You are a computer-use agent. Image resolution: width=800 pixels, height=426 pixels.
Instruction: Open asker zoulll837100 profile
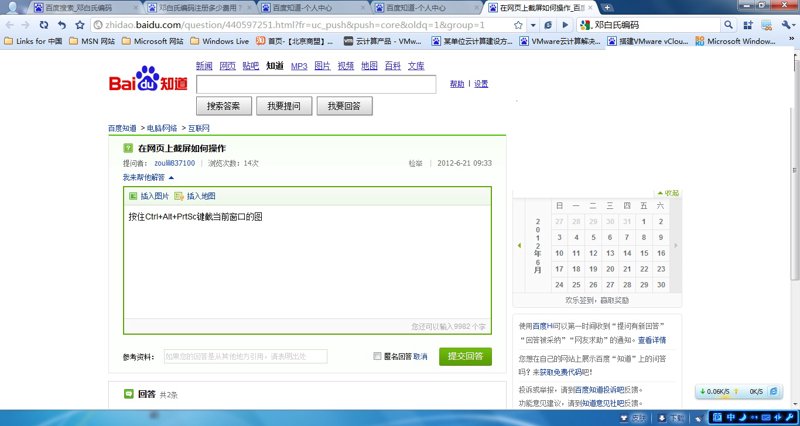[174, 163]
